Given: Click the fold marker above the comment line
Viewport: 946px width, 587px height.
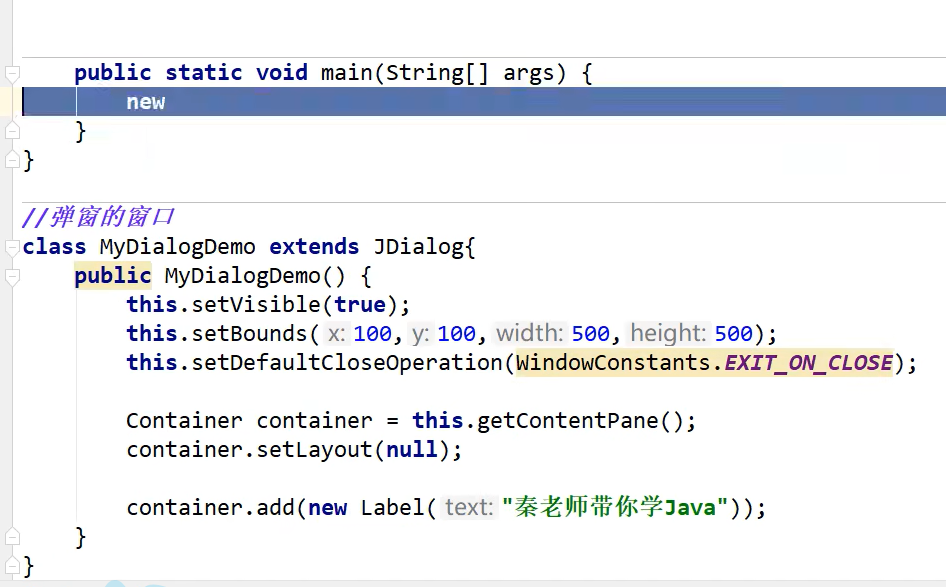Looking at the screenshot, I should click(x=12, y=160).
